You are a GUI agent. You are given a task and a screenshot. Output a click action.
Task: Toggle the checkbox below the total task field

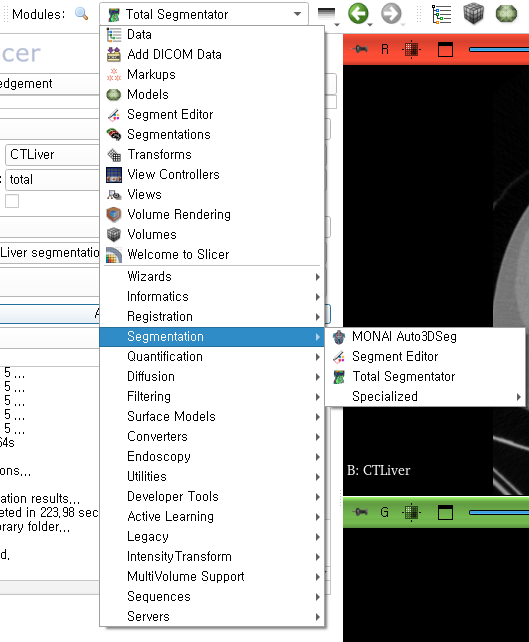[12, 201]
